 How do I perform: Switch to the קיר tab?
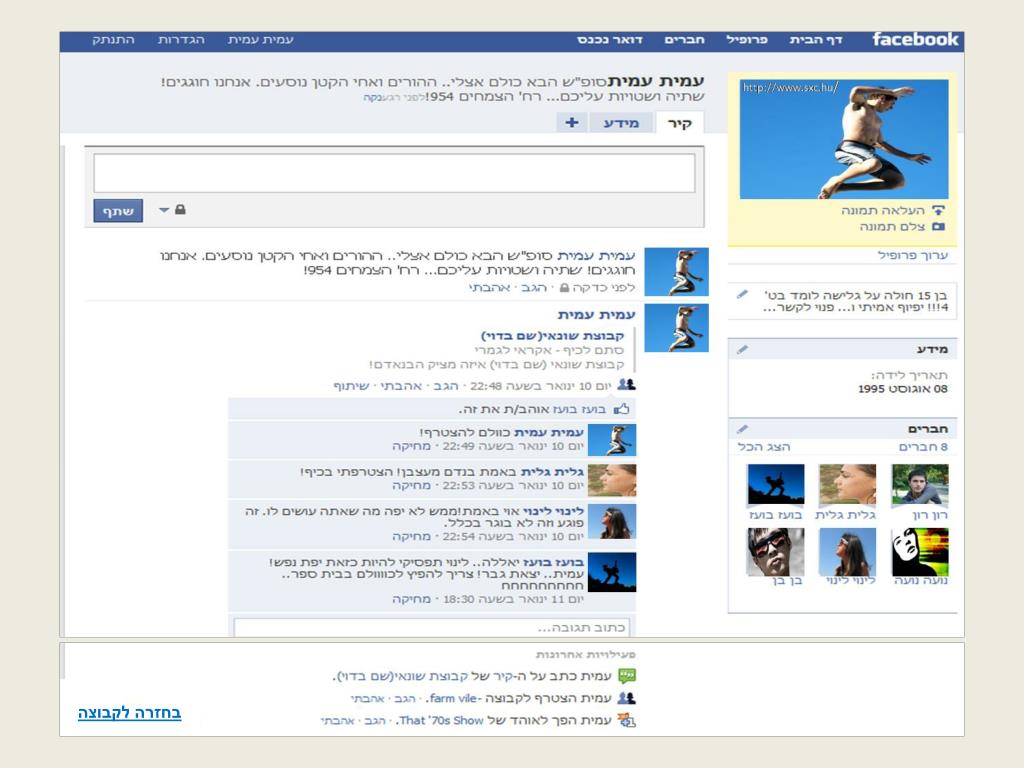(680, 123)
